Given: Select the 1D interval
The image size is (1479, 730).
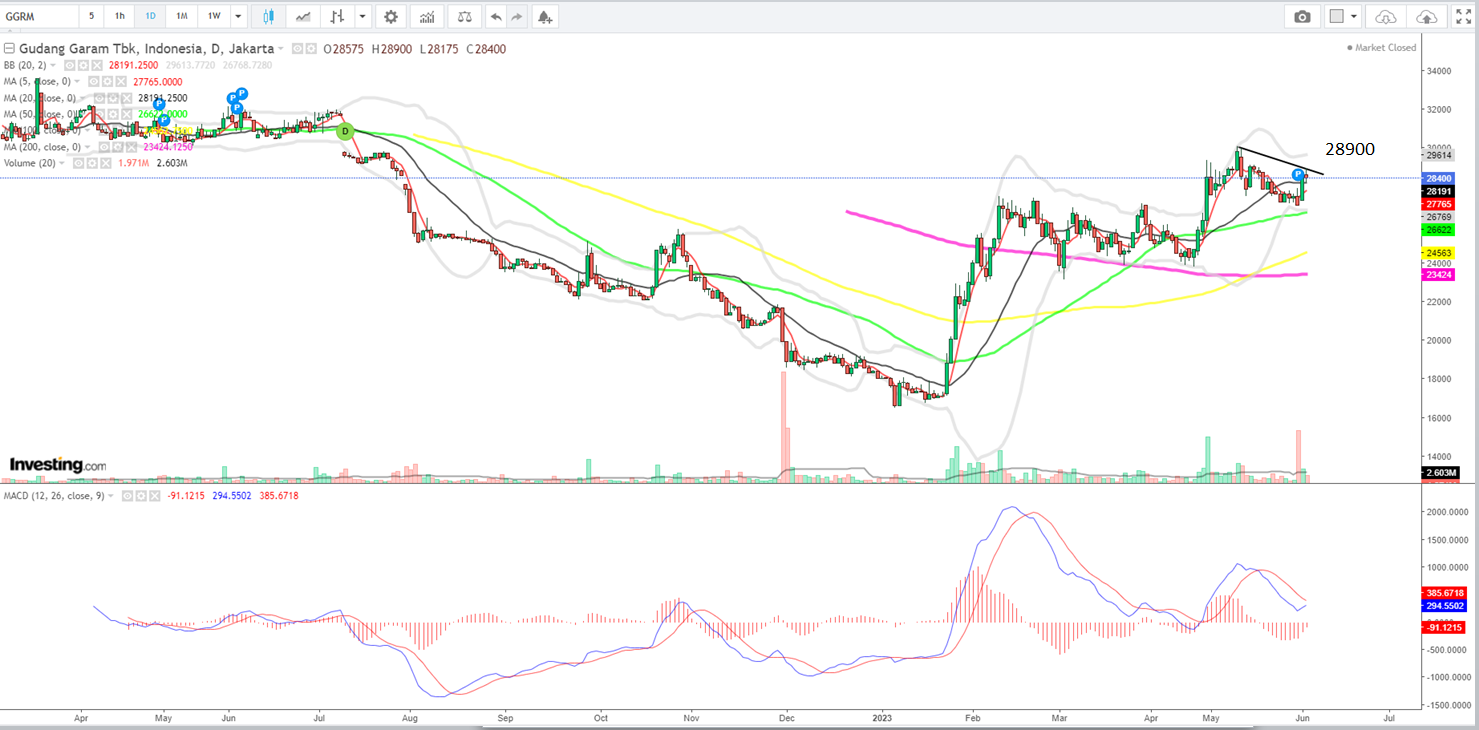Looking at the screenshot, I should (x=150, y=16).
